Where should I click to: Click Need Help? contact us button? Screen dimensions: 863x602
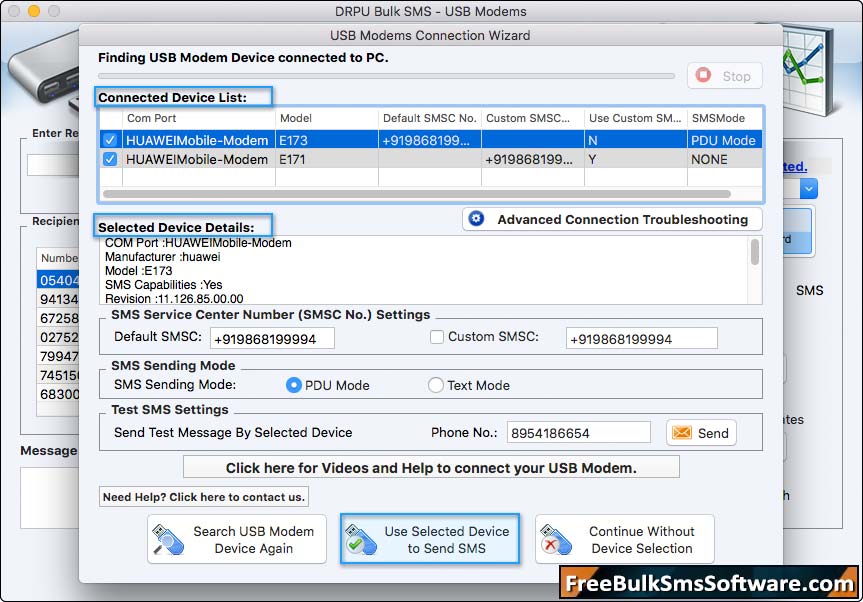pos(204,497)
